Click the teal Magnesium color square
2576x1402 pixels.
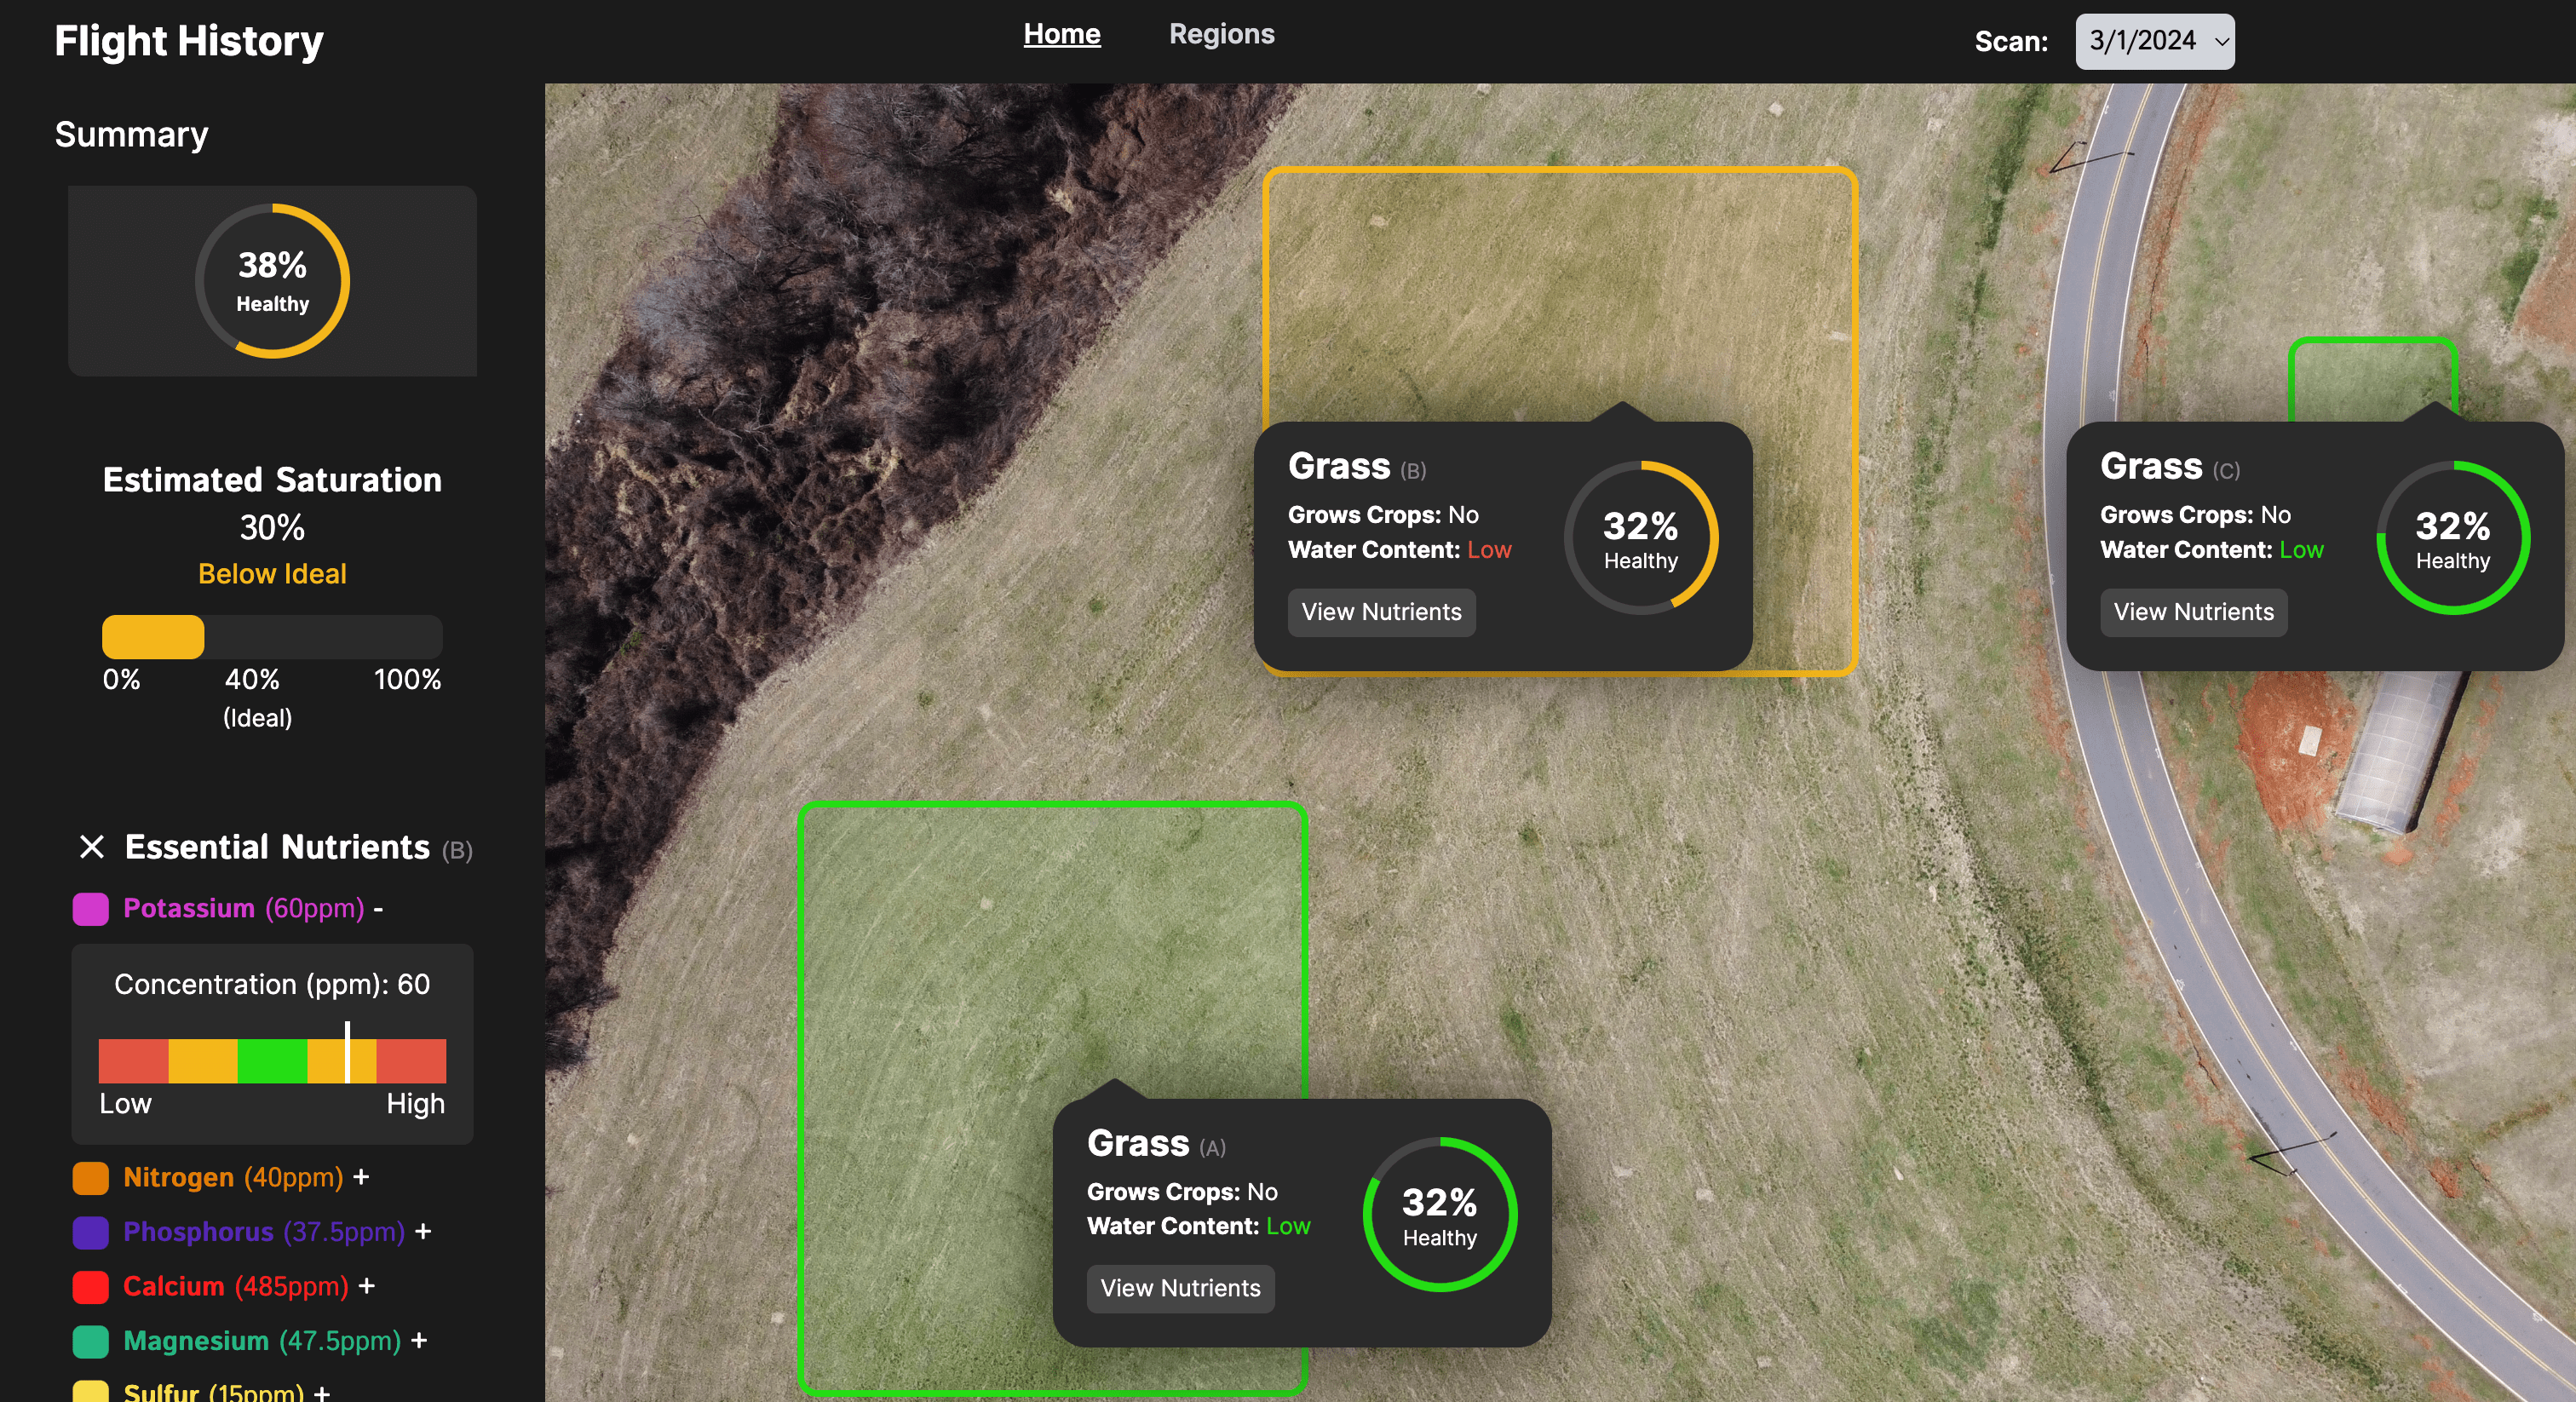(x=90, y=1341)
